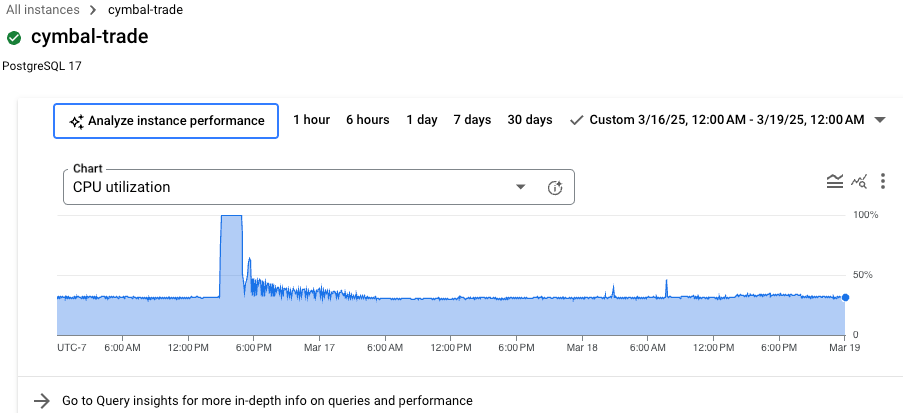The image size is (903, 413).
Task: Click the green instance status checkmark icon
Action: 14,39
